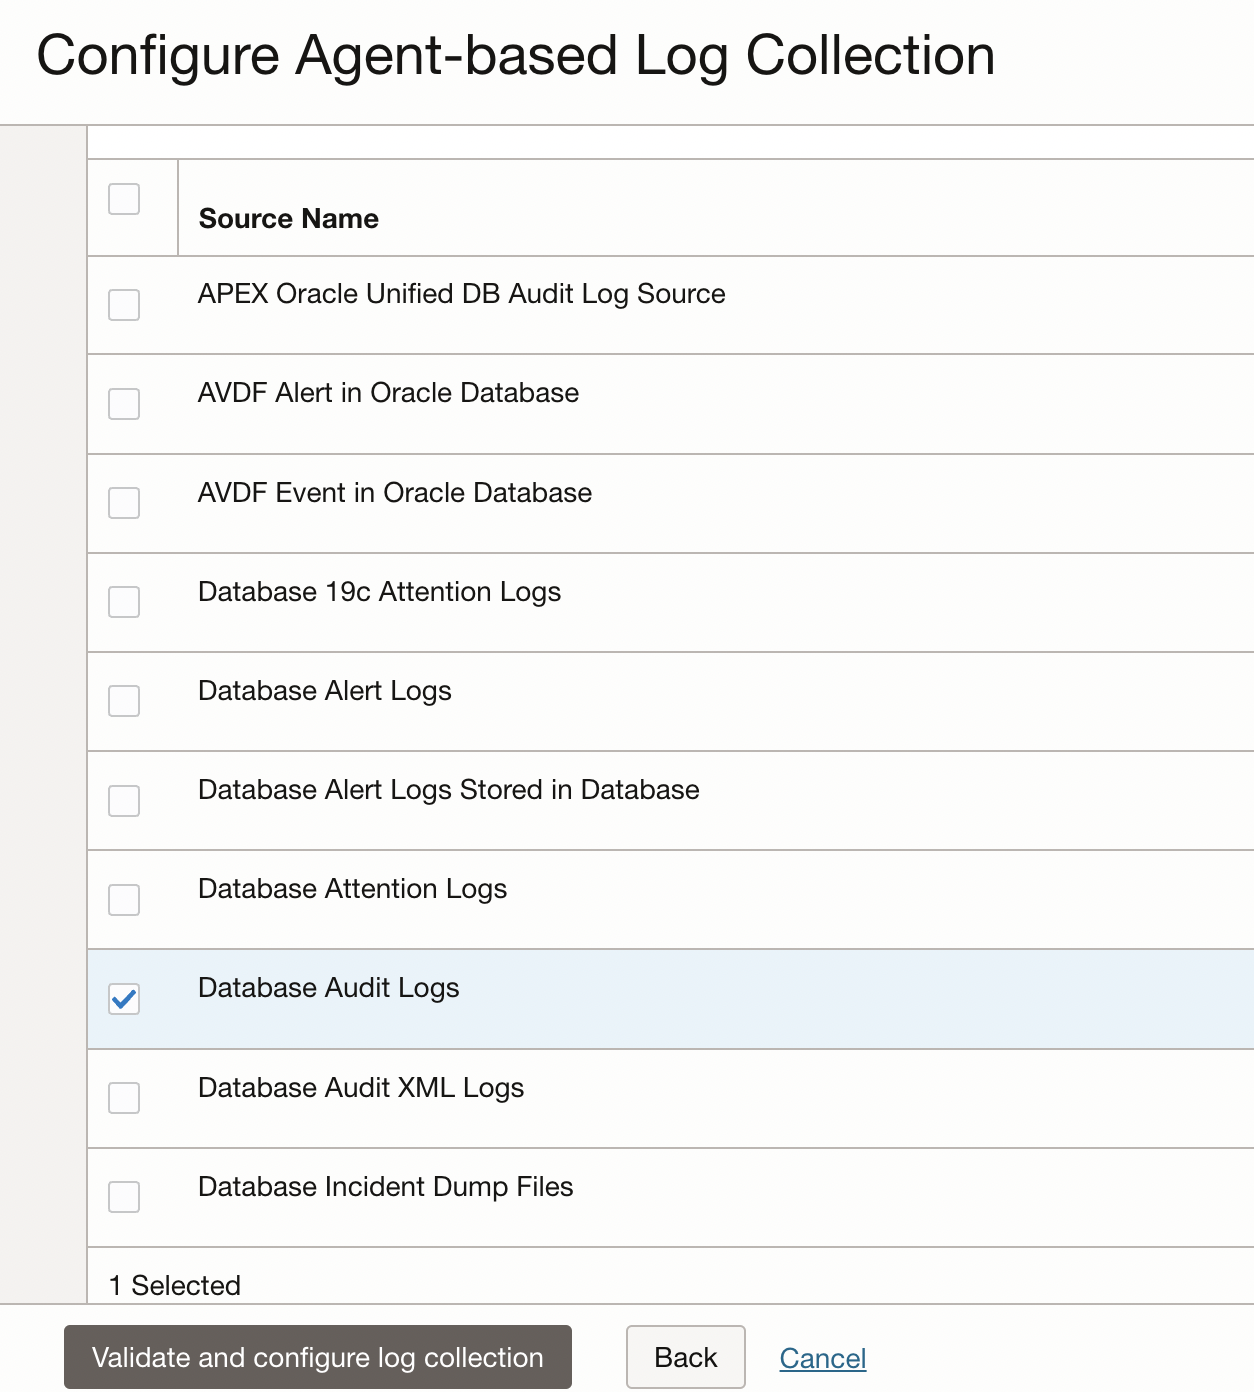
Task: Tick the Database Attention Logs checkbox
Action: pyautogui.click(x=124, y=900)
